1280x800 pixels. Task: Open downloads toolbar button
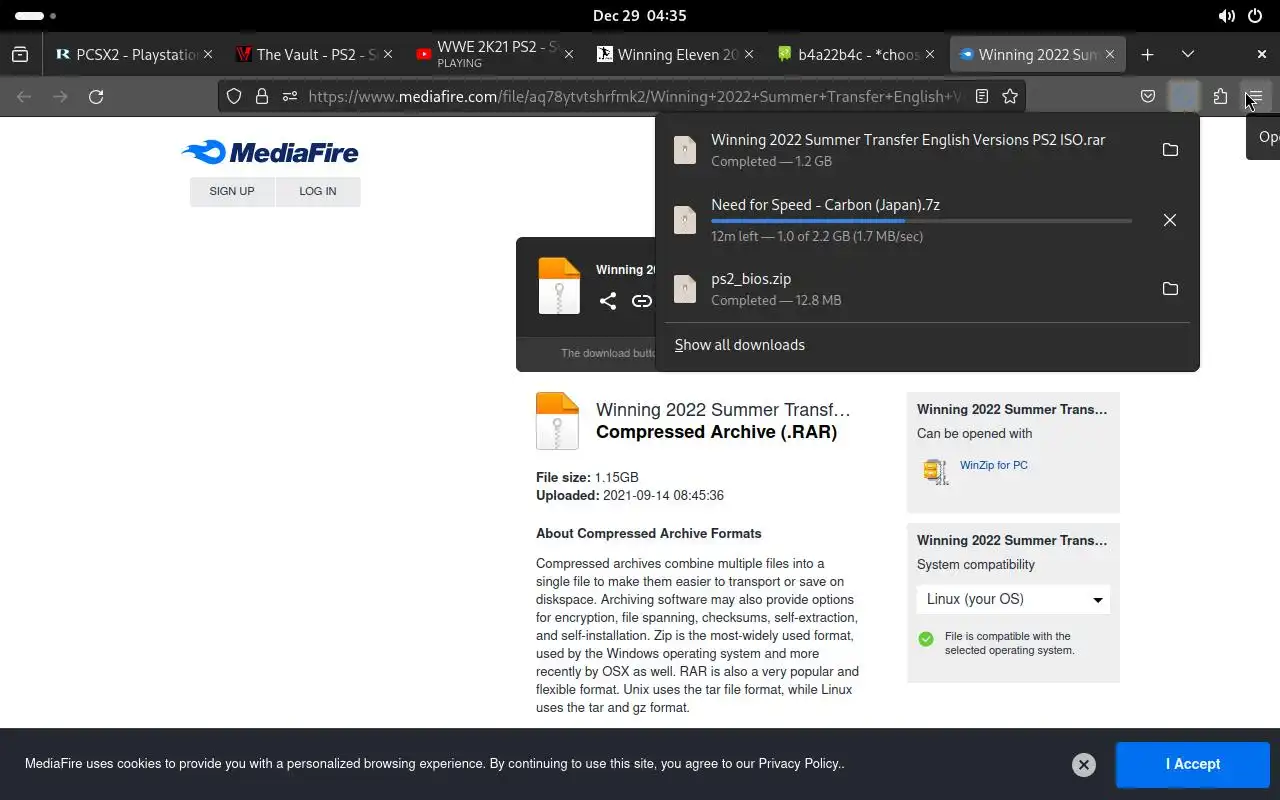1184,97
